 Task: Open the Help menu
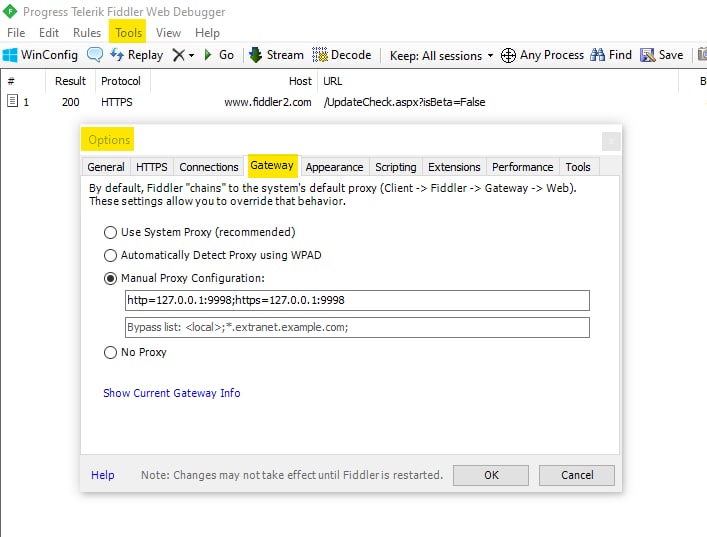click(x=207, y=33)
